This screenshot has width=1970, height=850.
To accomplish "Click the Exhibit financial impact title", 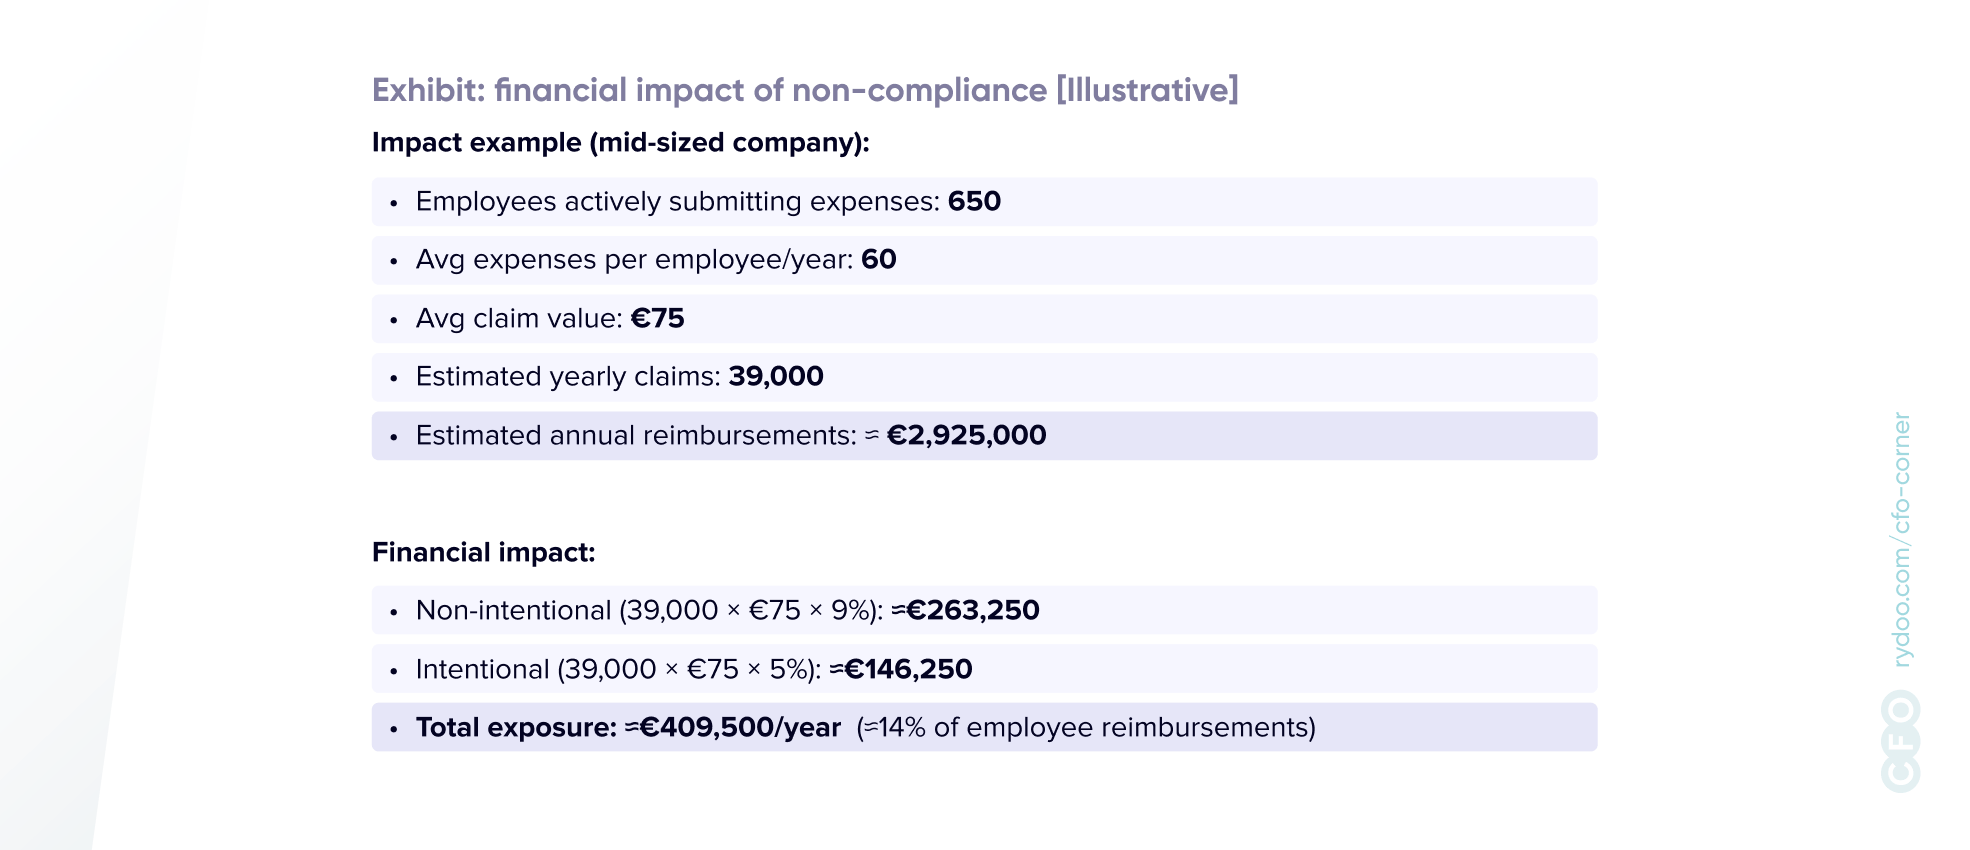I will click(x=805, y=90).
